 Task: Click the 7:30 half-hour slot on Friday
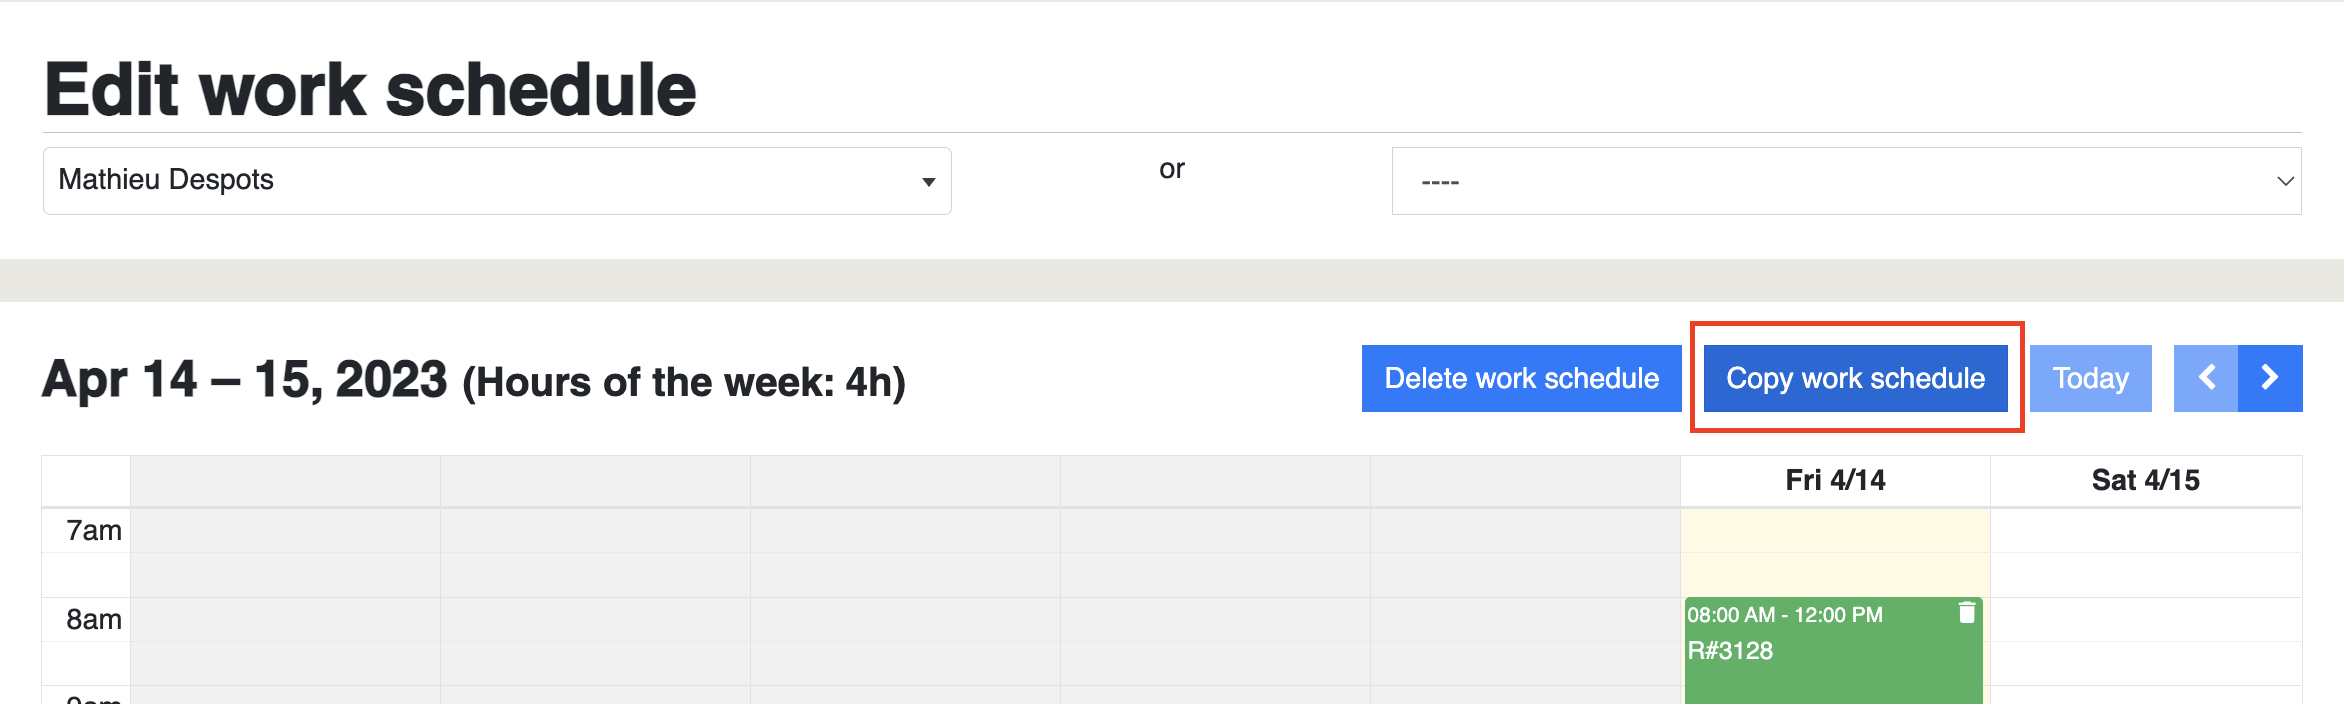pos(1835,575)
